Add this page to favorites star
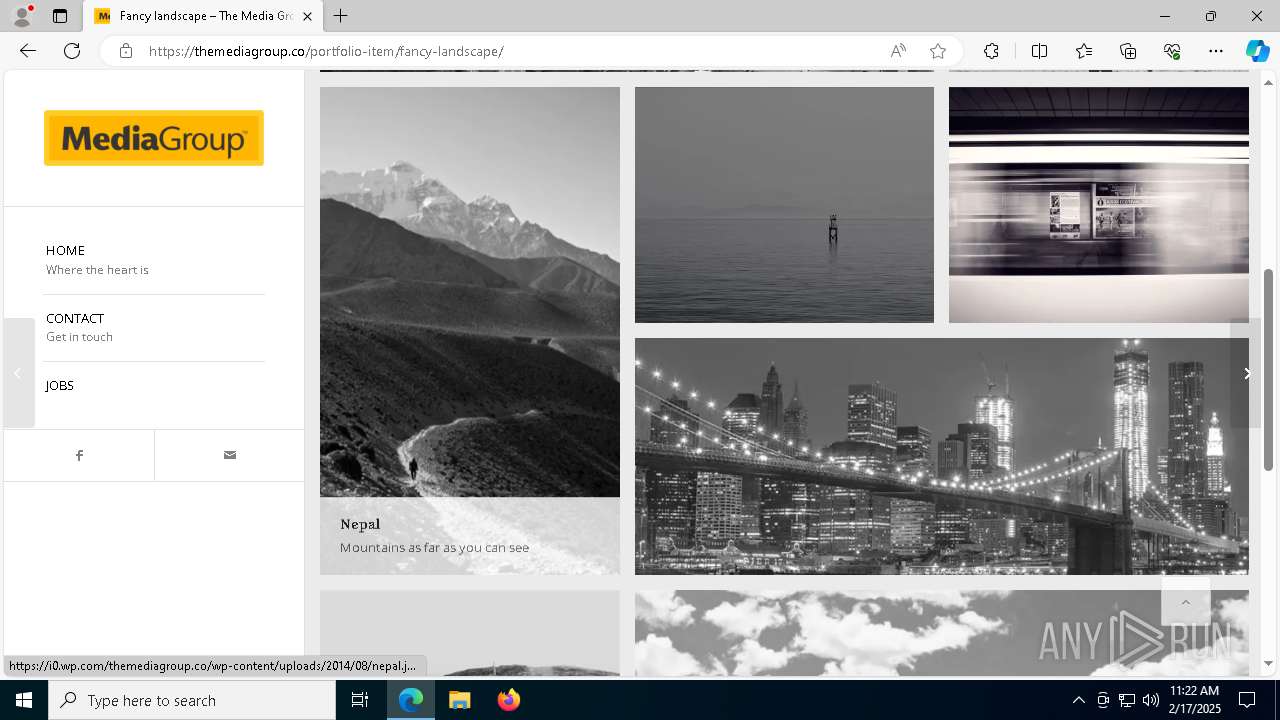 [938, 51]
